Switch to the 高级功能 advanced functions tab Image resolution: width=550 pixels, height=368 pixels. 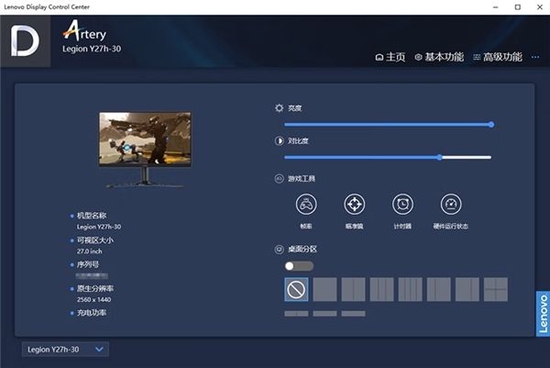[498, 57]
